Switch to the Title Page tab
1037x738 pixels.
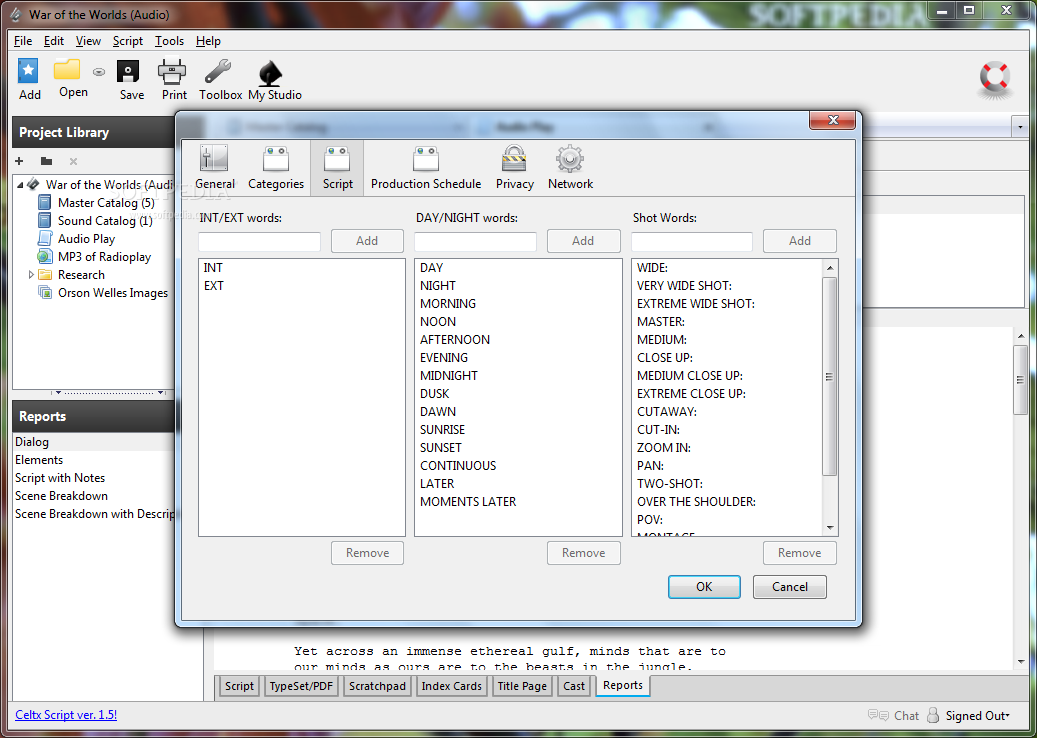point(522,686)
